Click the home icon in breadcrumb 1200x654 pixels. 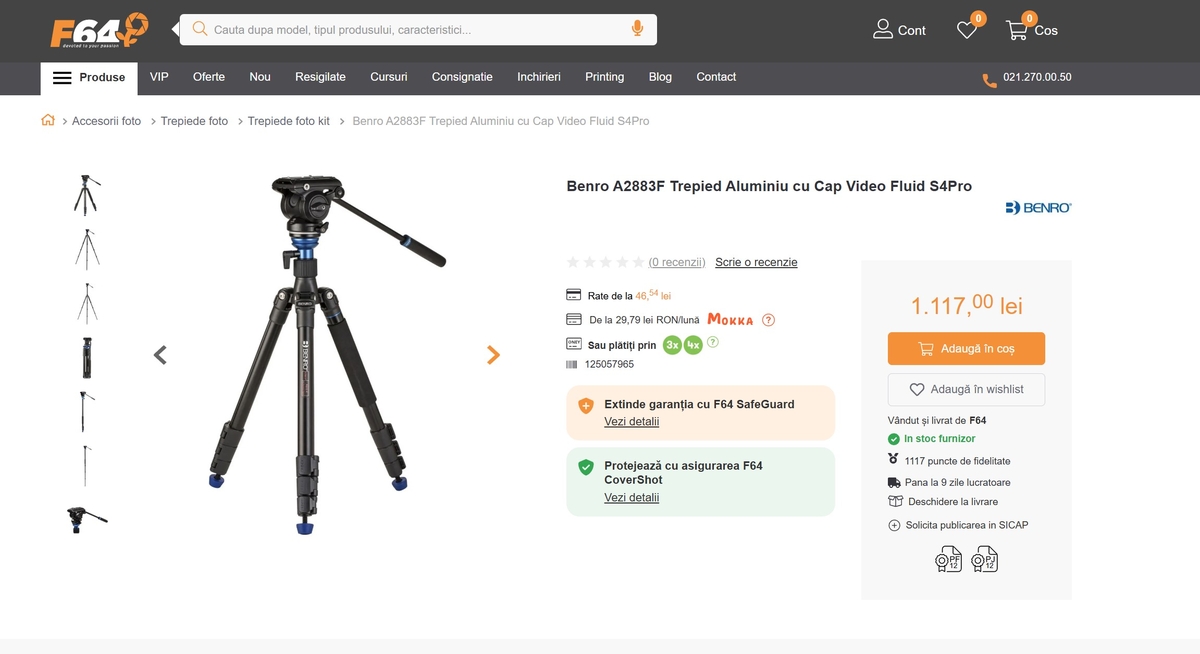click(48, 121)
